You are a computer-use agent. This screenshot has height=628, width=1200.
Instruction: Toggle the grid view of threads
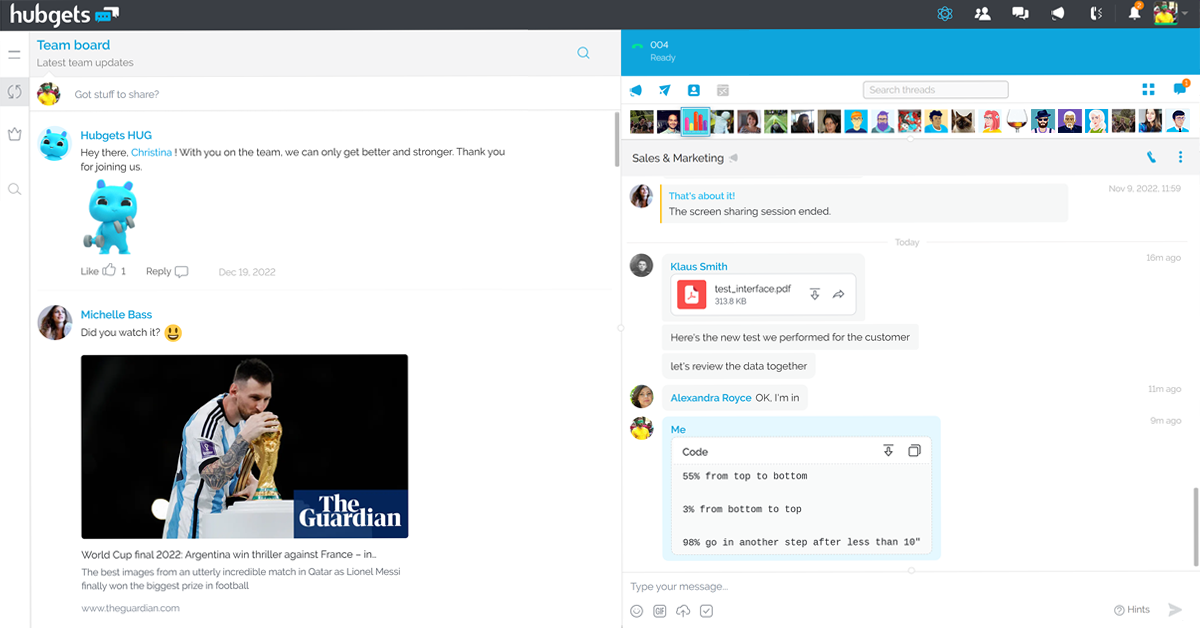[x=1149, y=90]
